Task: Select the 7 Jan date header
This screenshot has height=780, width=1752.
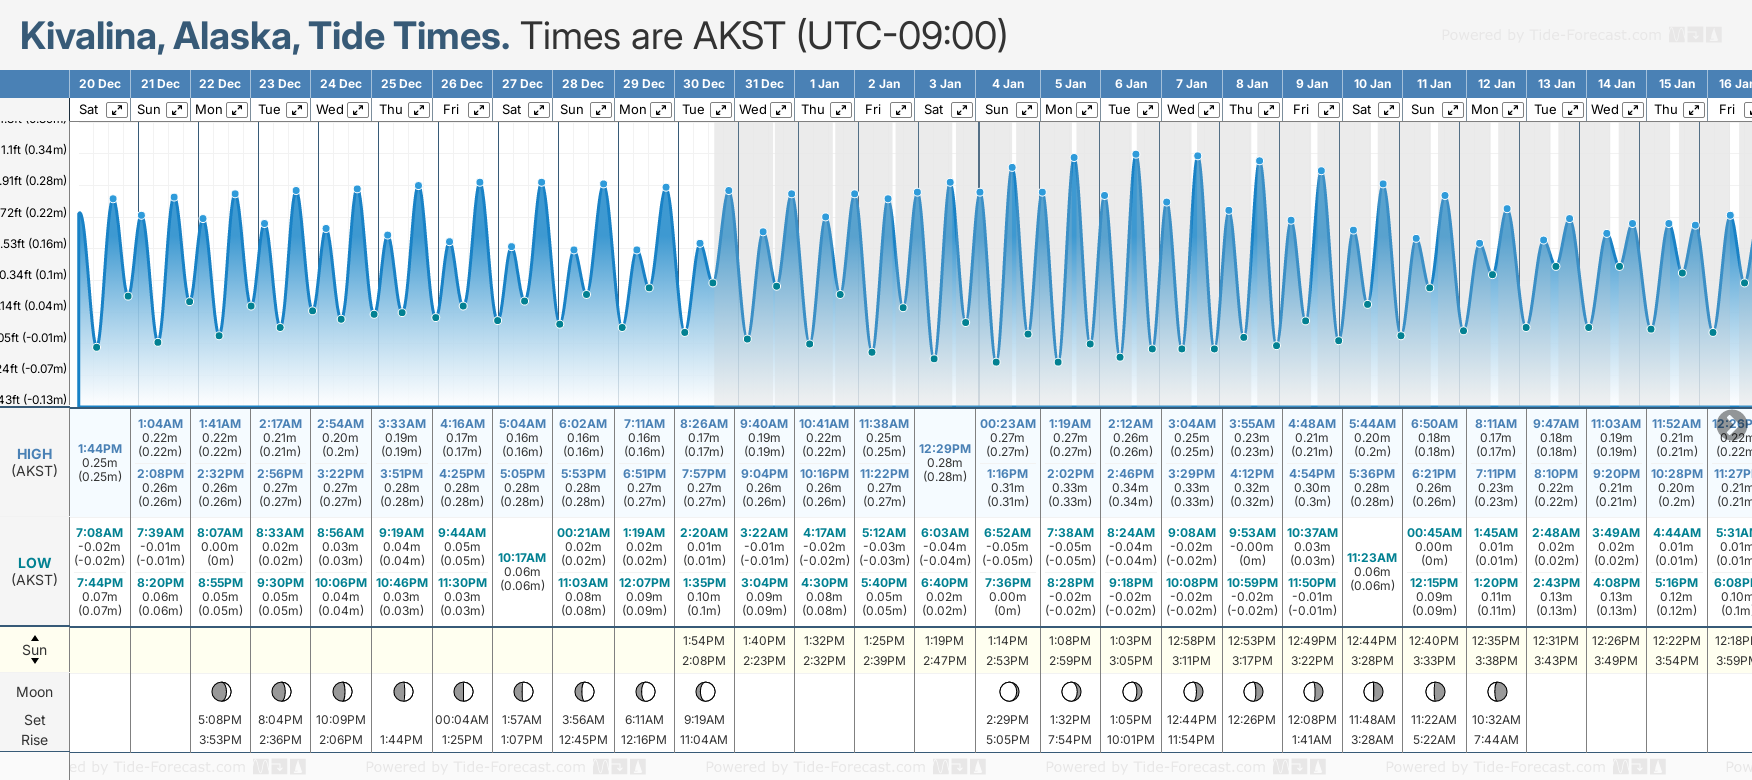Action: tap(1193, 84)
